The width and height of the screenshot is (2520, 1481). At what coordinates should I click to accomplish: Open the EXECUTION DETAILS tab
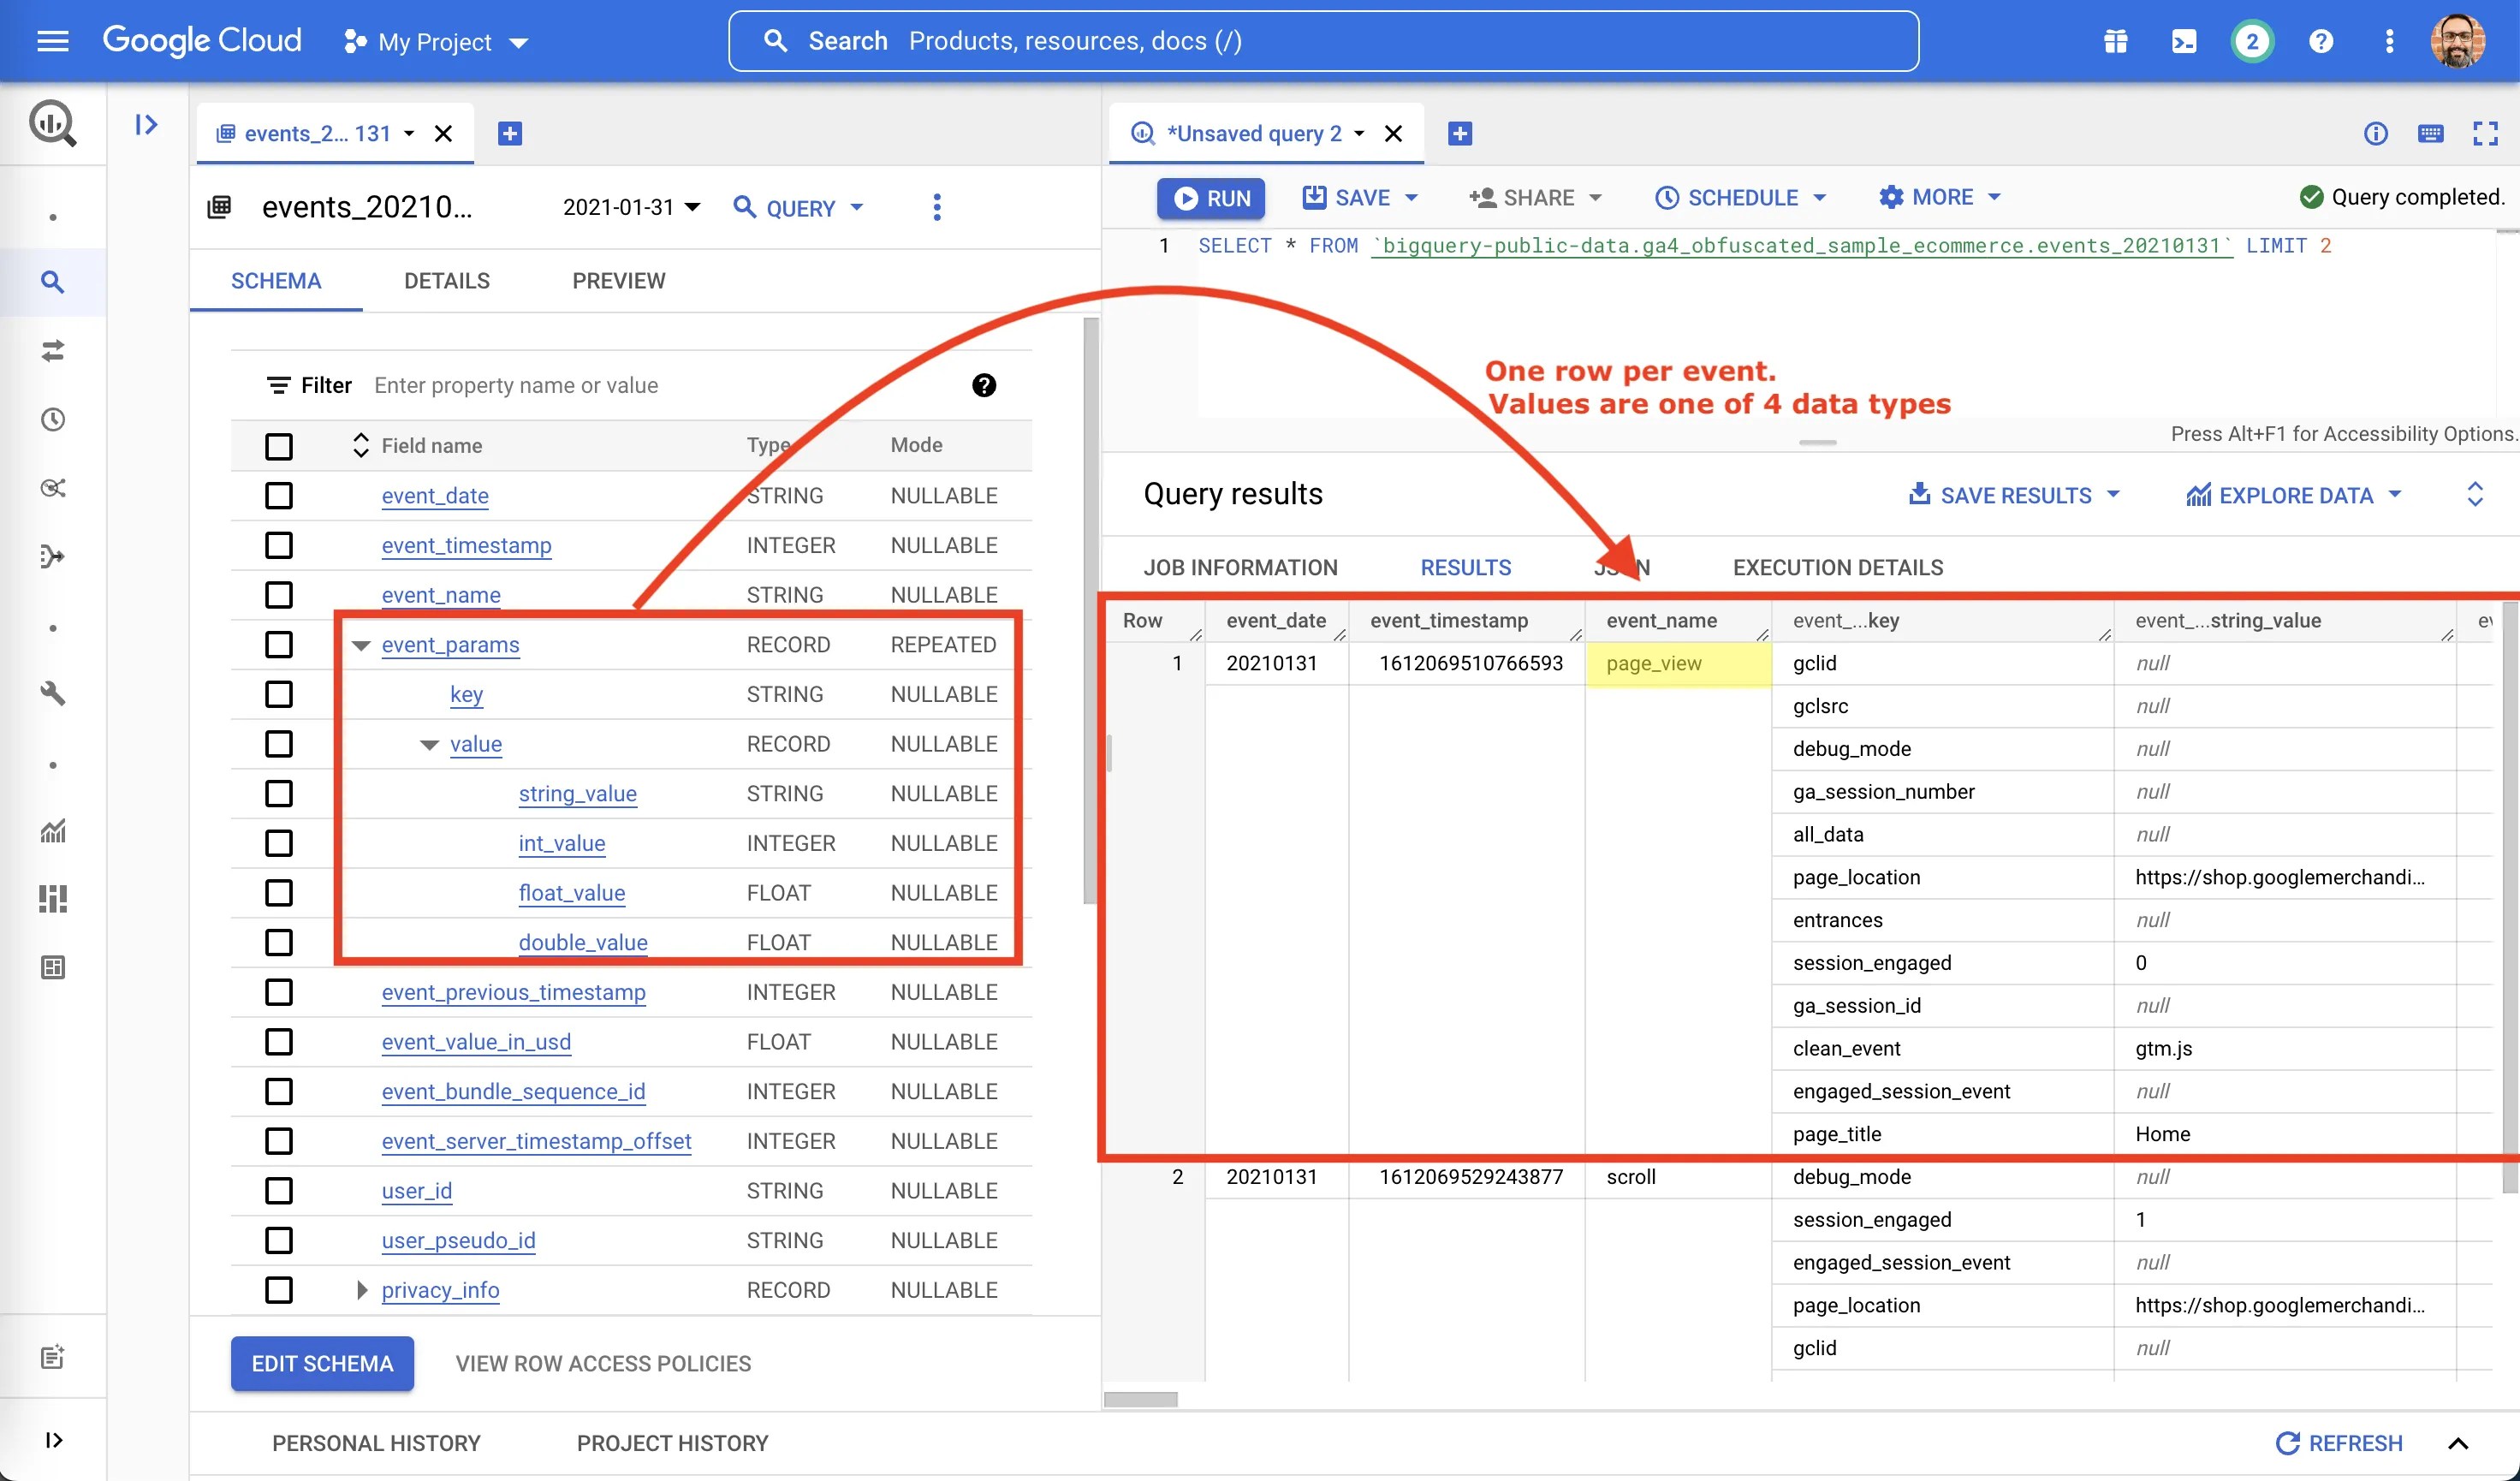click(1837, 567)
